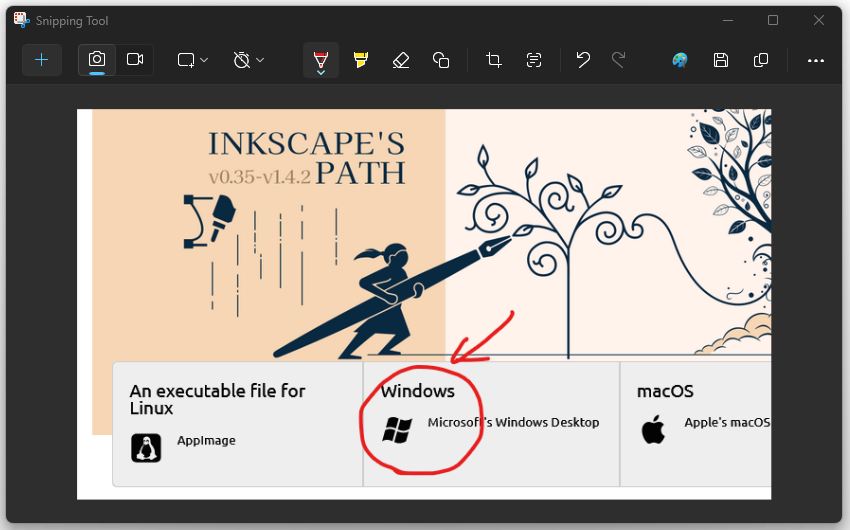Viewport: 850px width, 530px height.
Task: Open the text actions tool
Action: pos(534,60)
